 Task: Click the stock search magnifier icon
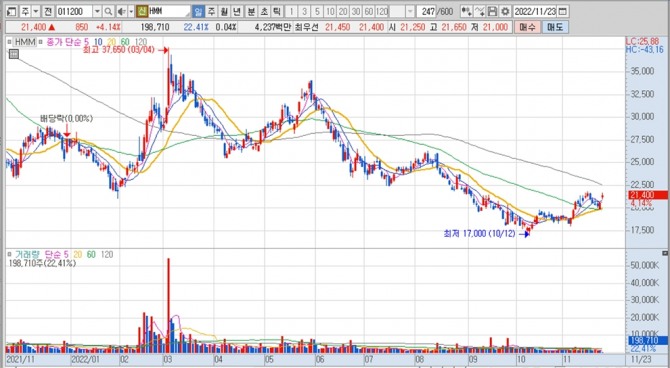coord(109,11)
